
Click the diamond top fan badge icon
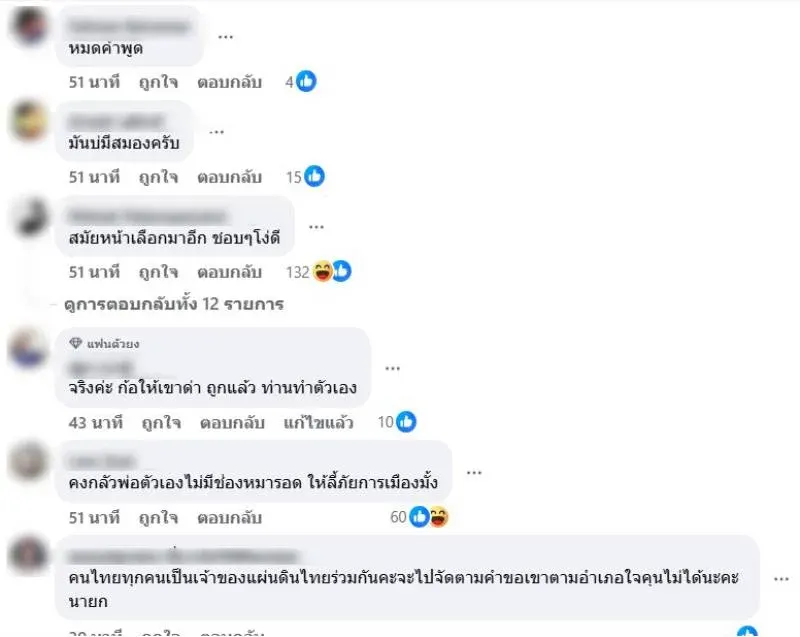click(x=76, y=343)
